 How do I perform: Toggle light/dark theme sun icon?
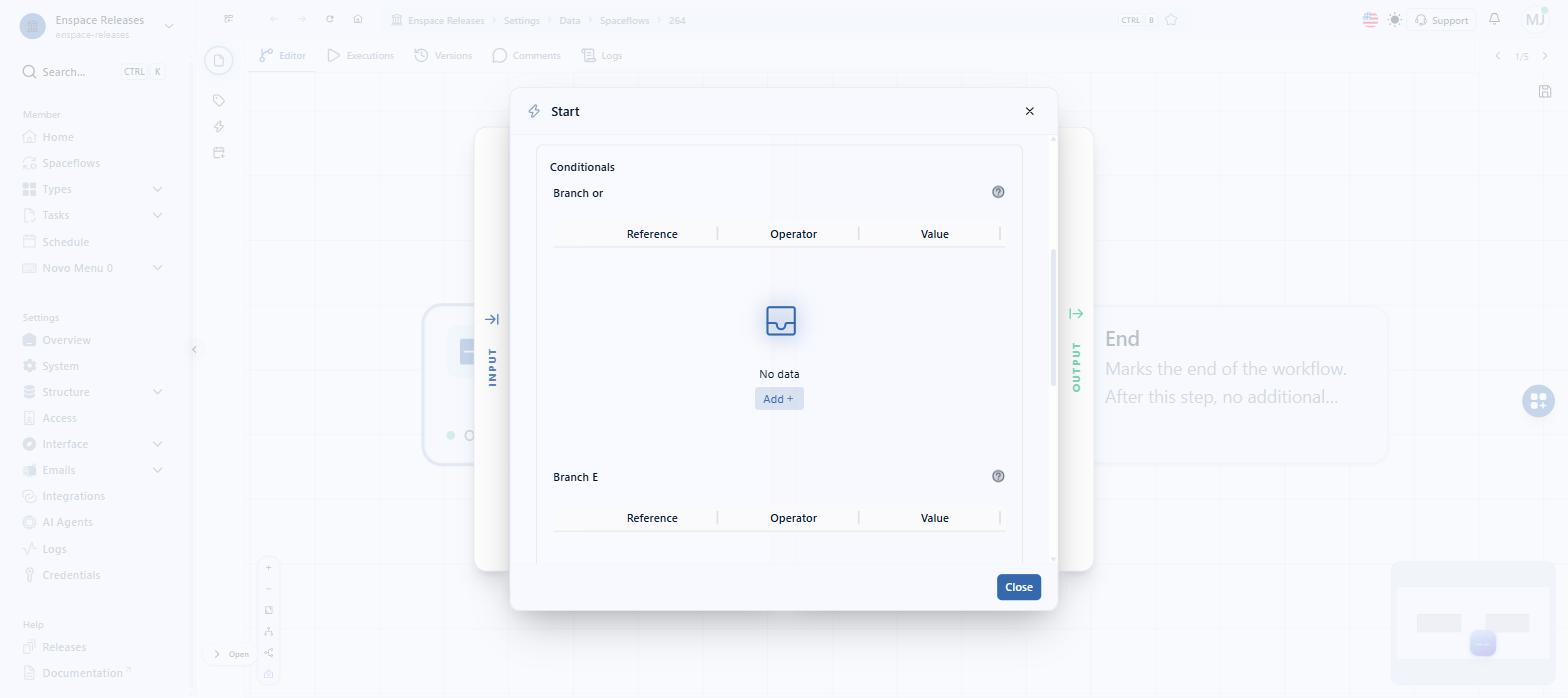[1395, 20]
